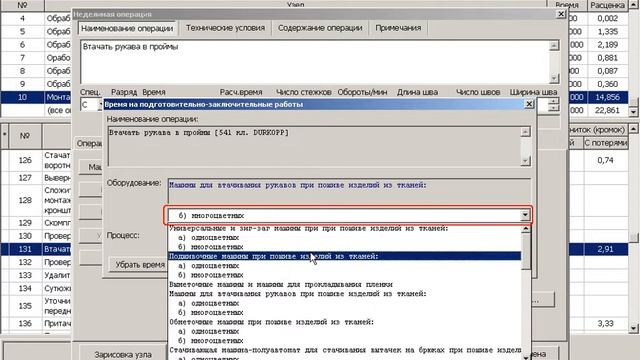Open the Содержание операции tab
The image size is (640, 360).
pyautogui.click(x=320, y=28)
